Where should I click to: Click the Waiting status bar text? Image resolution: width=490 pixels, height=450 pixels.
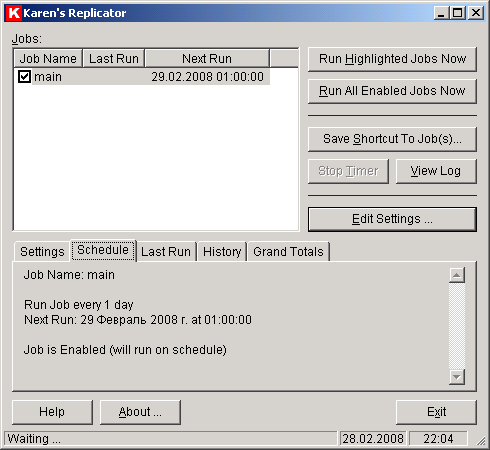pyautogui.click(x=34, y=439)
